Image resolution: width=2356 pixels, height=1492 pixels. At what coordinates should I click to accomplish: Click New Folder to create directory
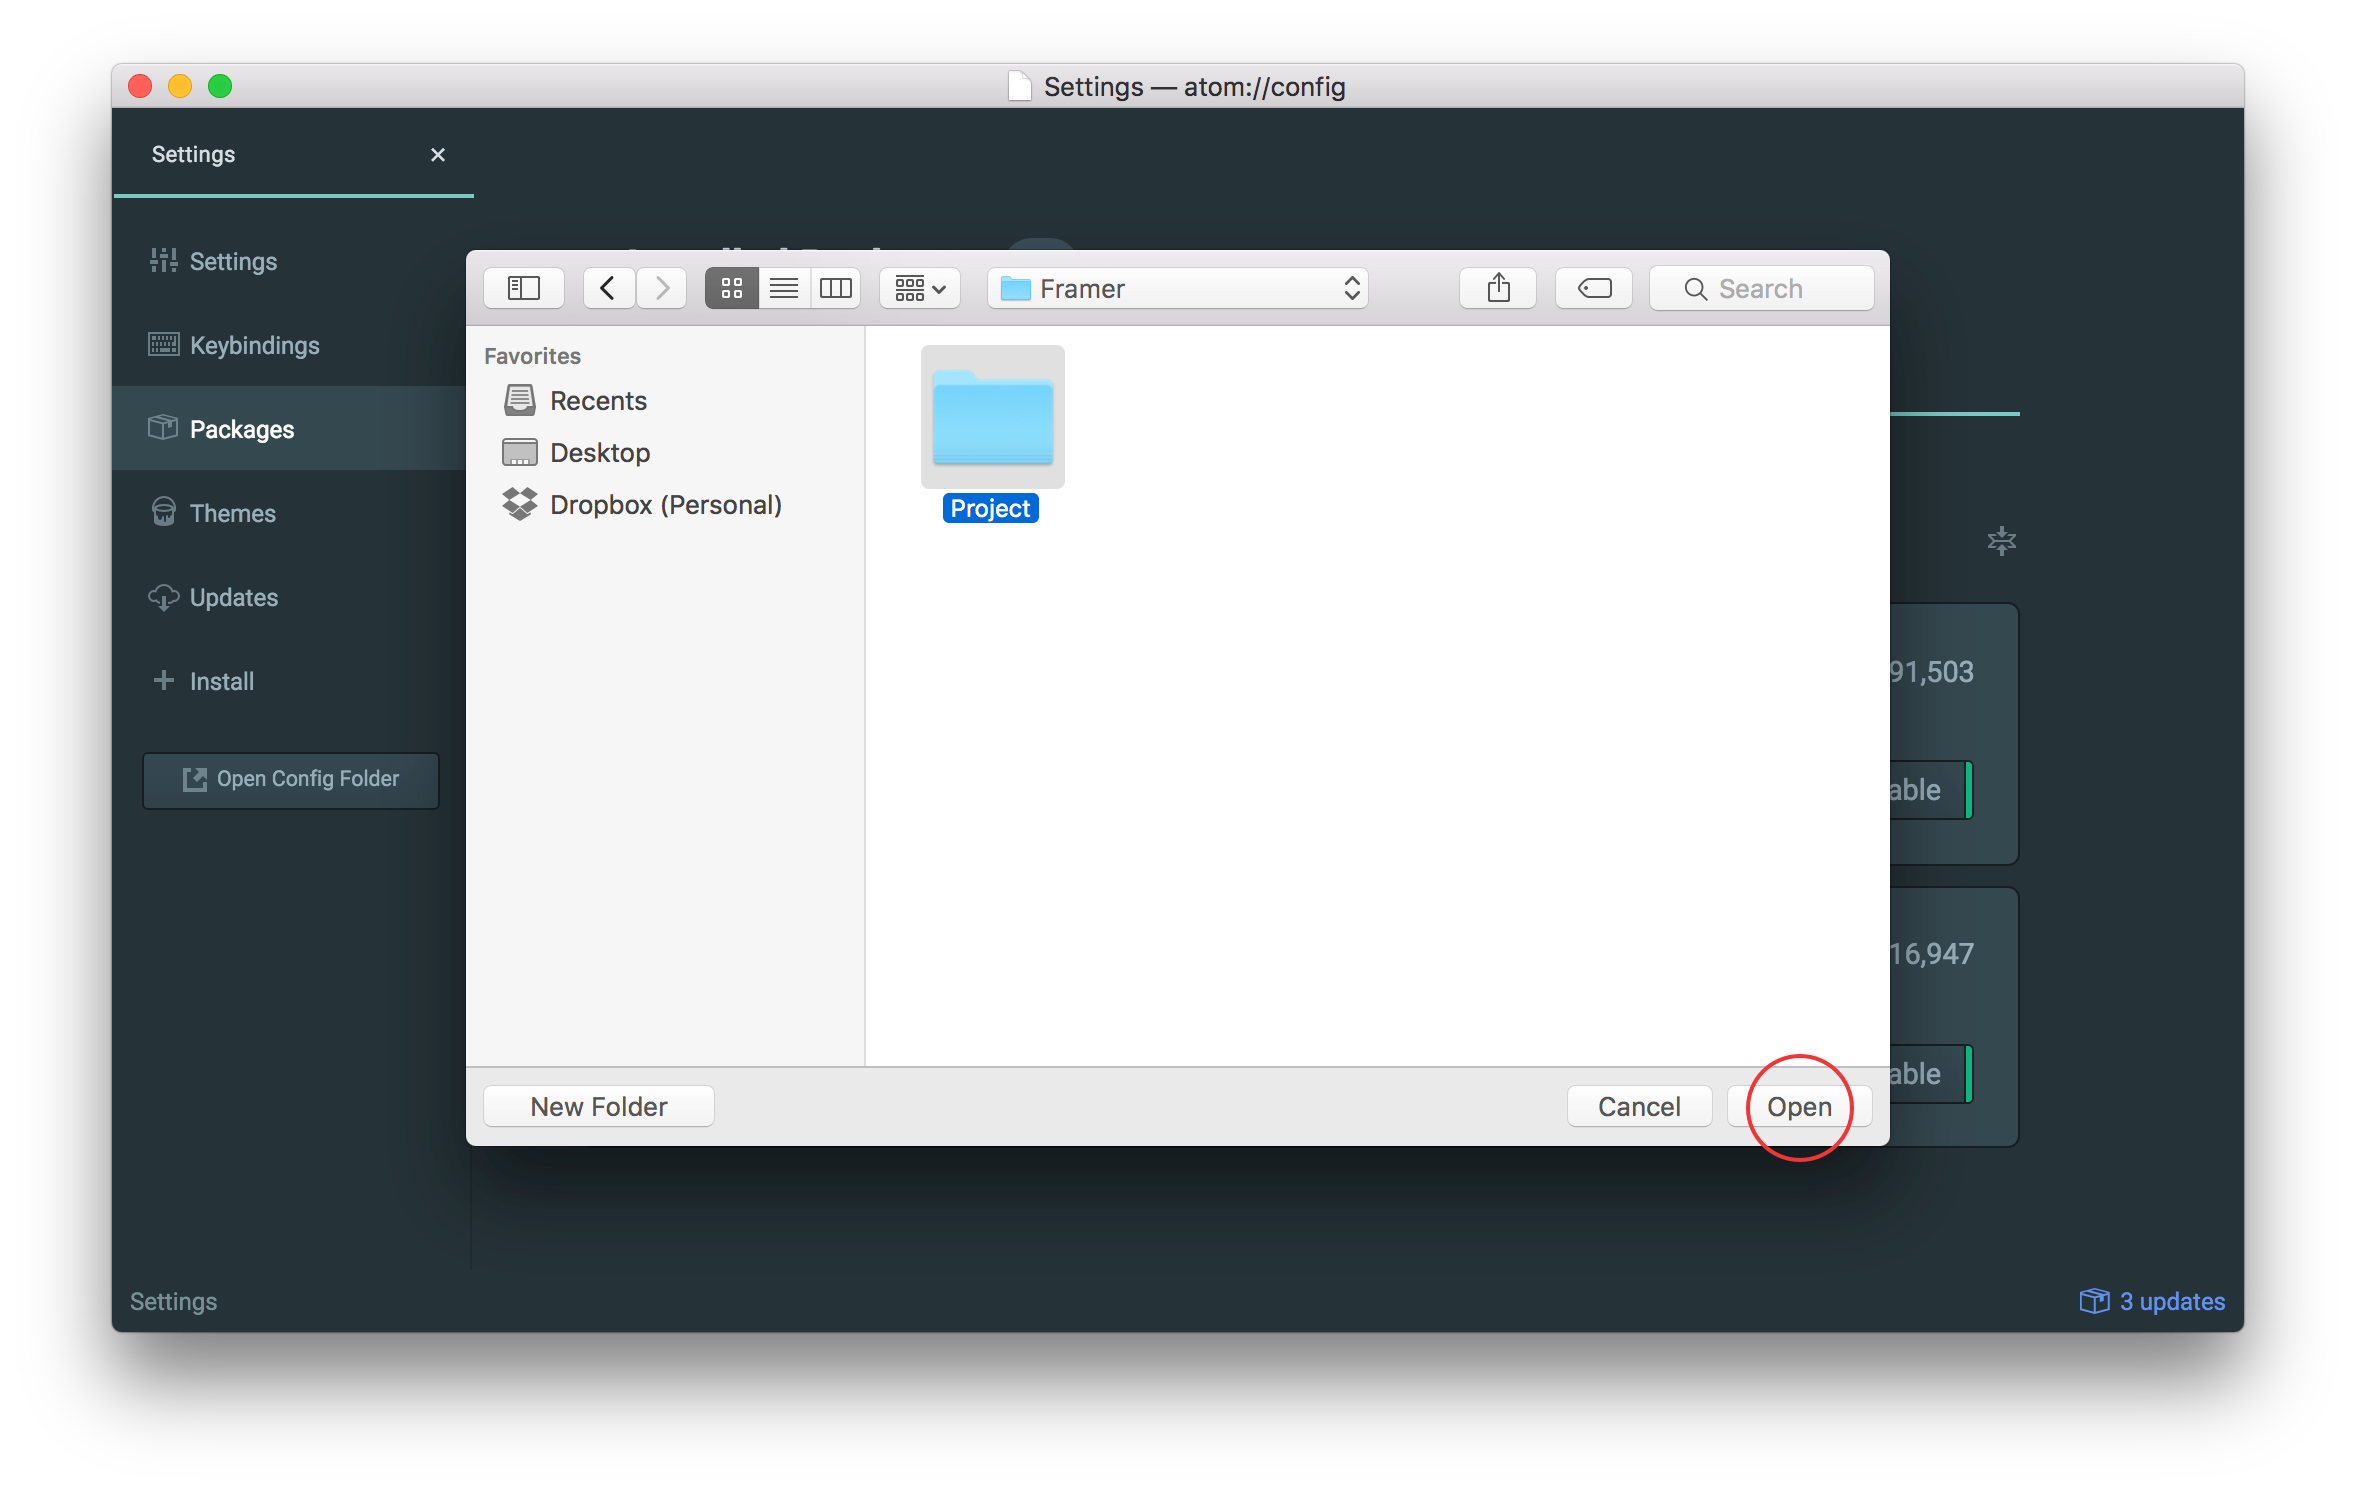598,1106
